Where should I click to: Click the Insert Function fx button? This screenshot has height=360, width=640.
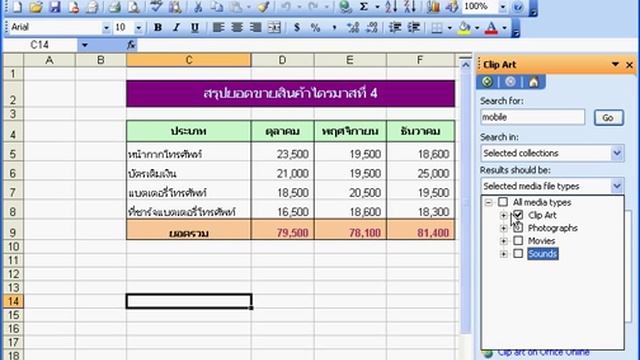click(131, 45)
